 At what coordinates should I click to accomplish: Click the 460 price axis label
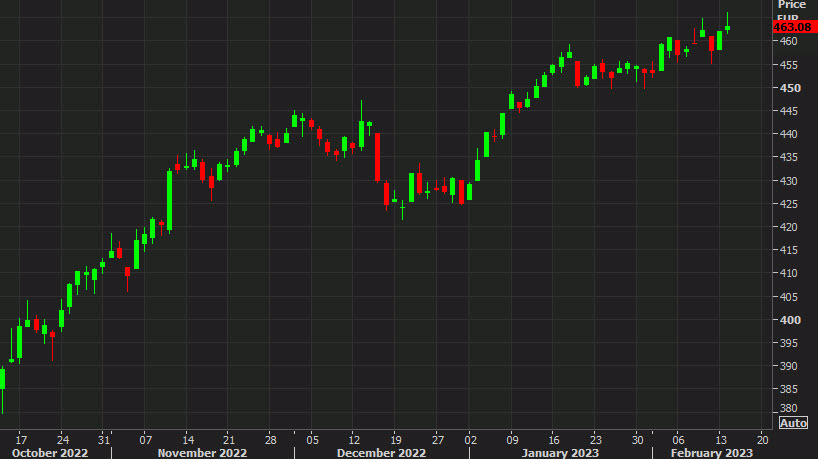pyautogui.click(x=789, y=41)
